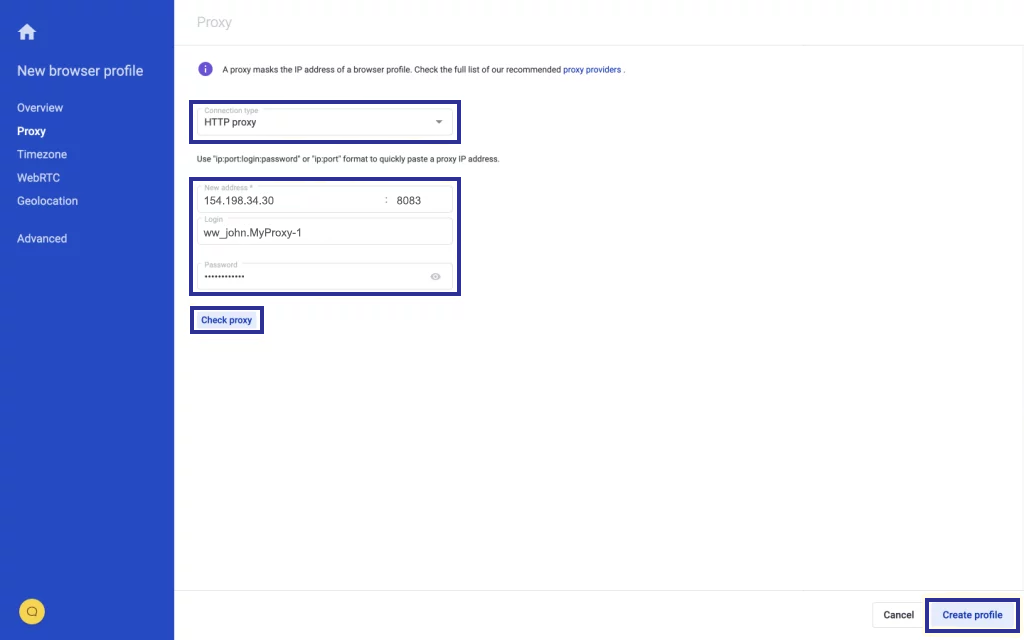
Task: Click the port field showing 8083
Action: pyautogui.click(x=420, y=201)
